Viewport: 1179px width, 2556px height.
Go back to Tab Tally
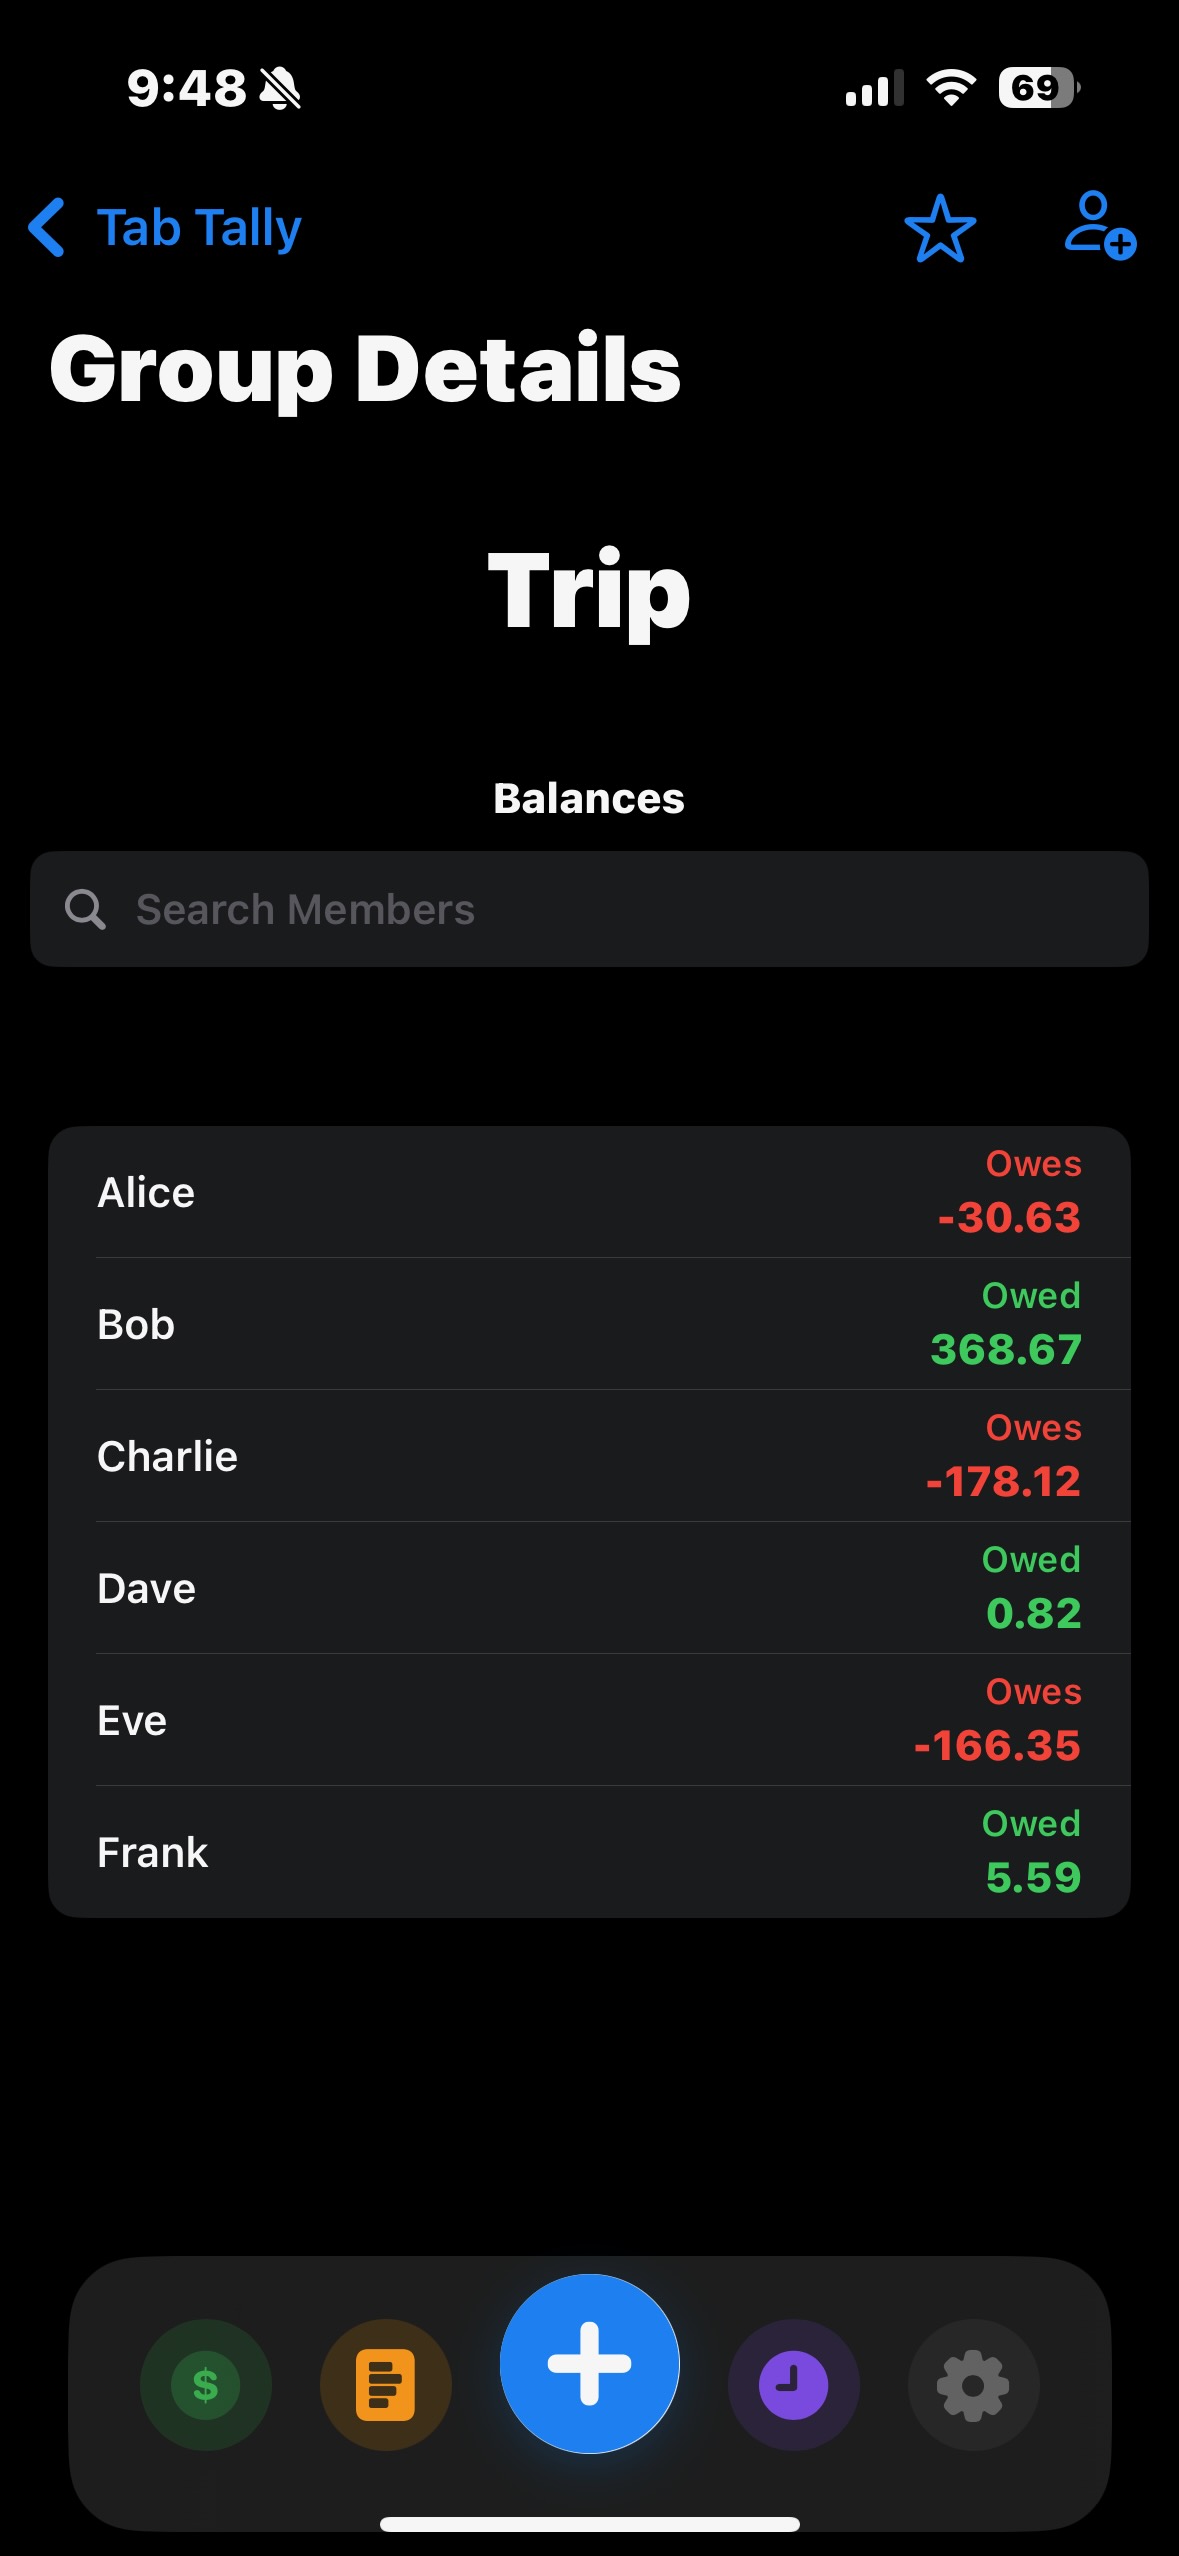click(x=198, y=228)
